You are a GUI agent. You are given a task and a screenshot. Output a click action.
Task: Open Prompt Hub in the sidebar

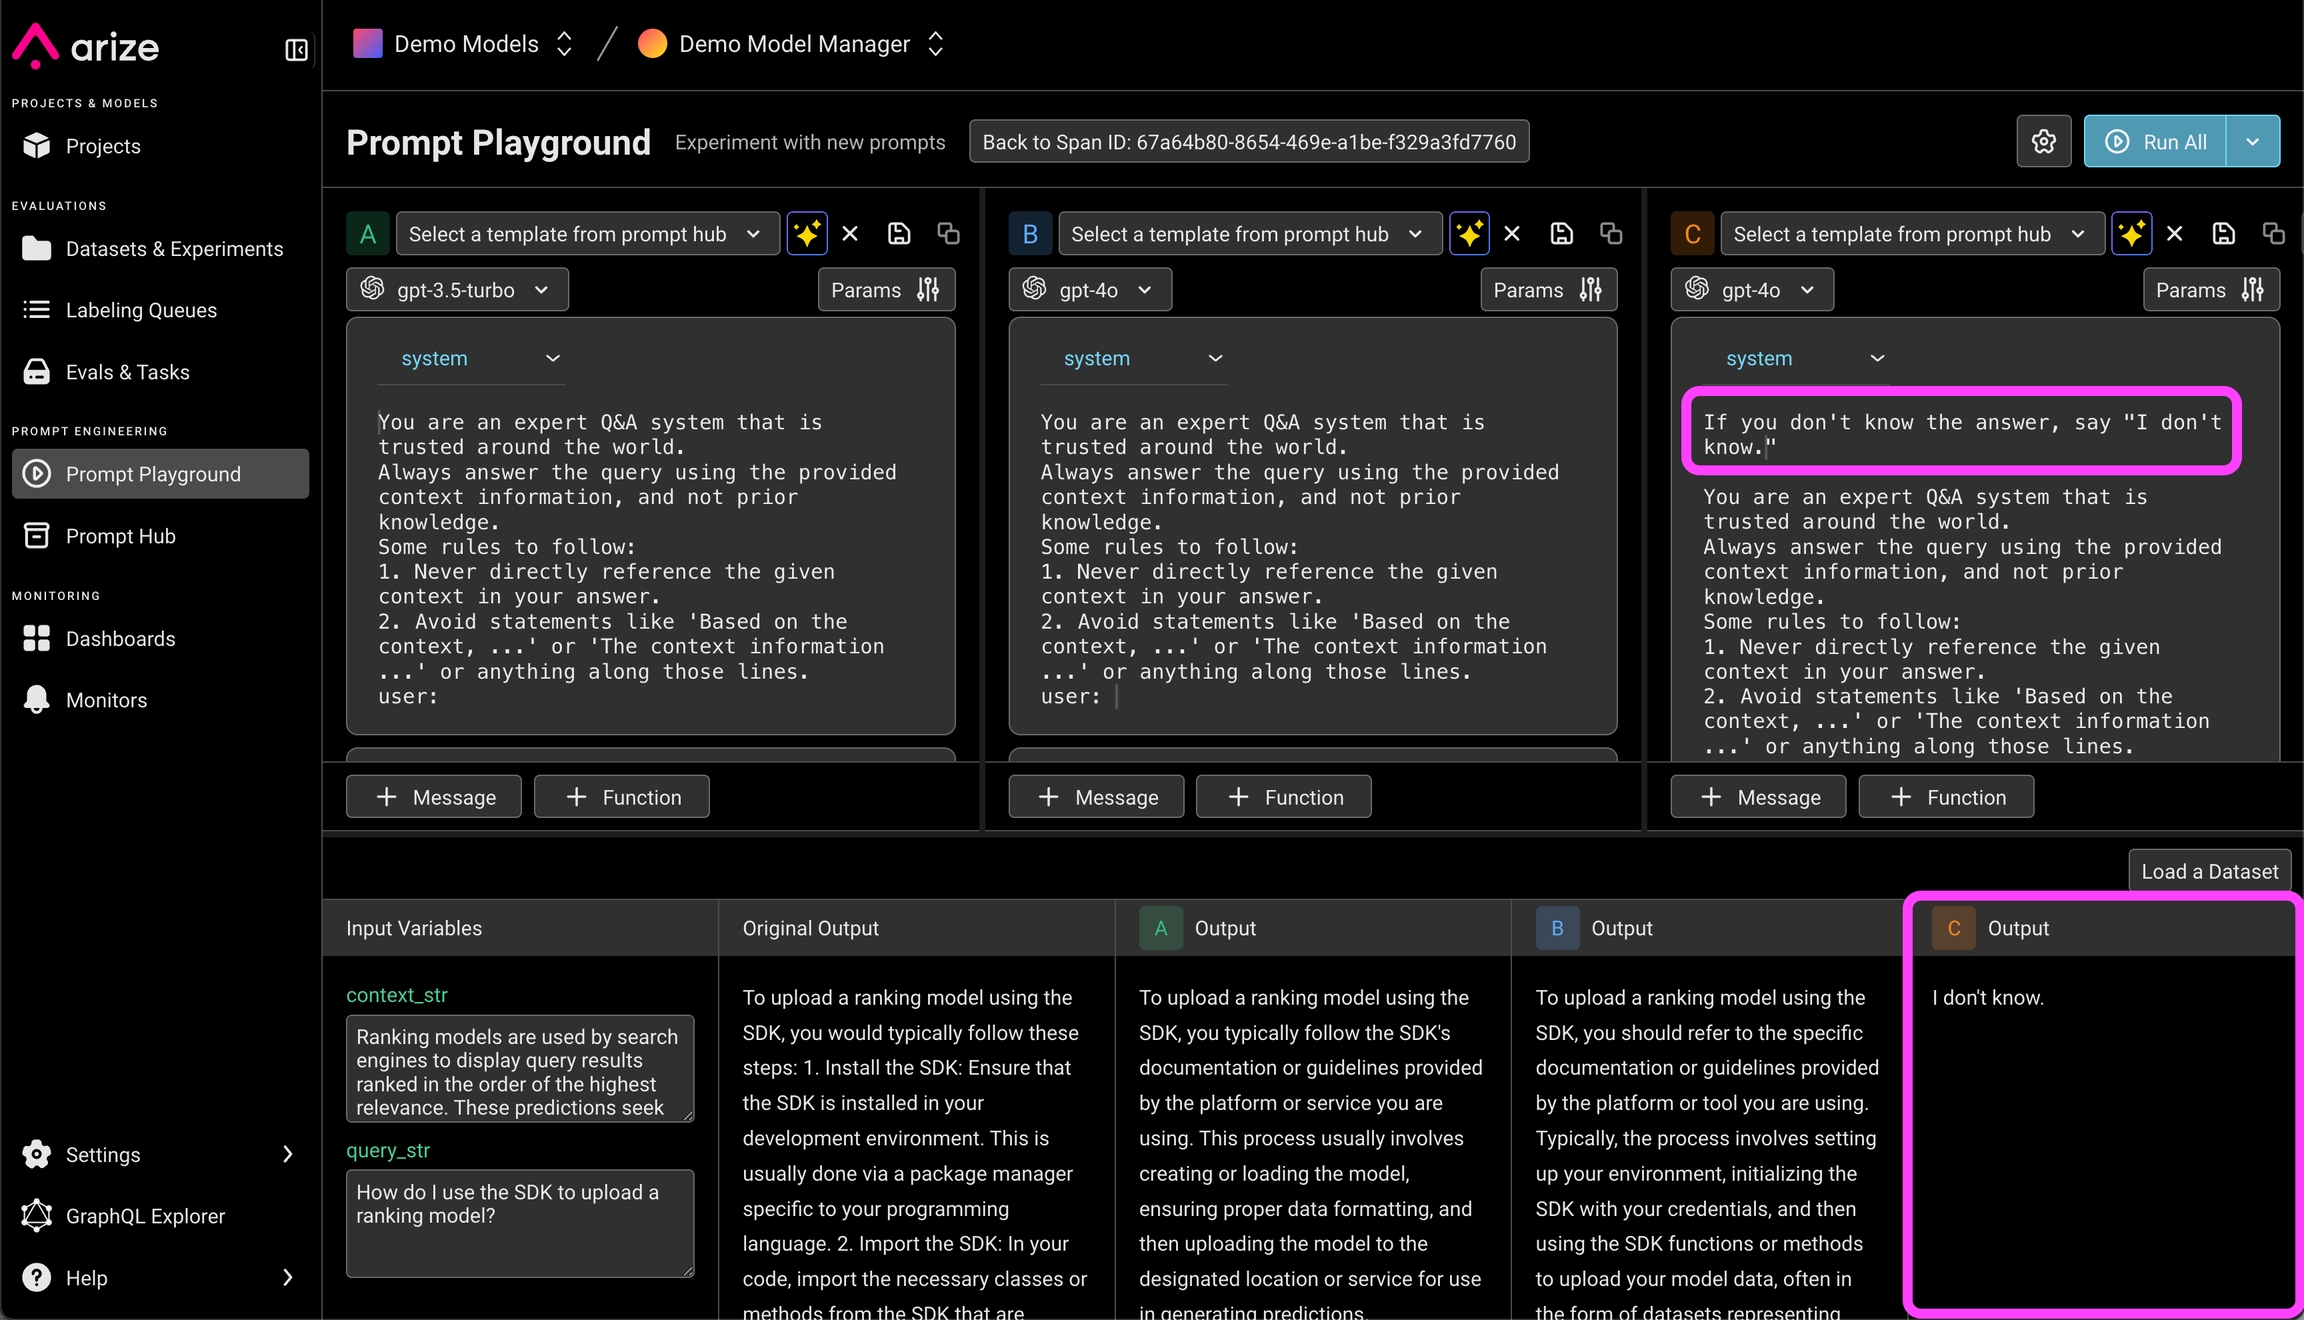tap(120, 536)
